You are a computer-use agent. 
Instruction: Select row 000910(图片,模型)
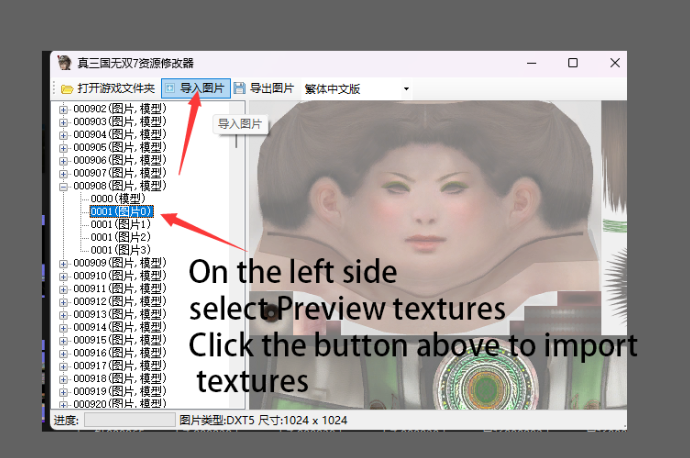coord(120,276)
